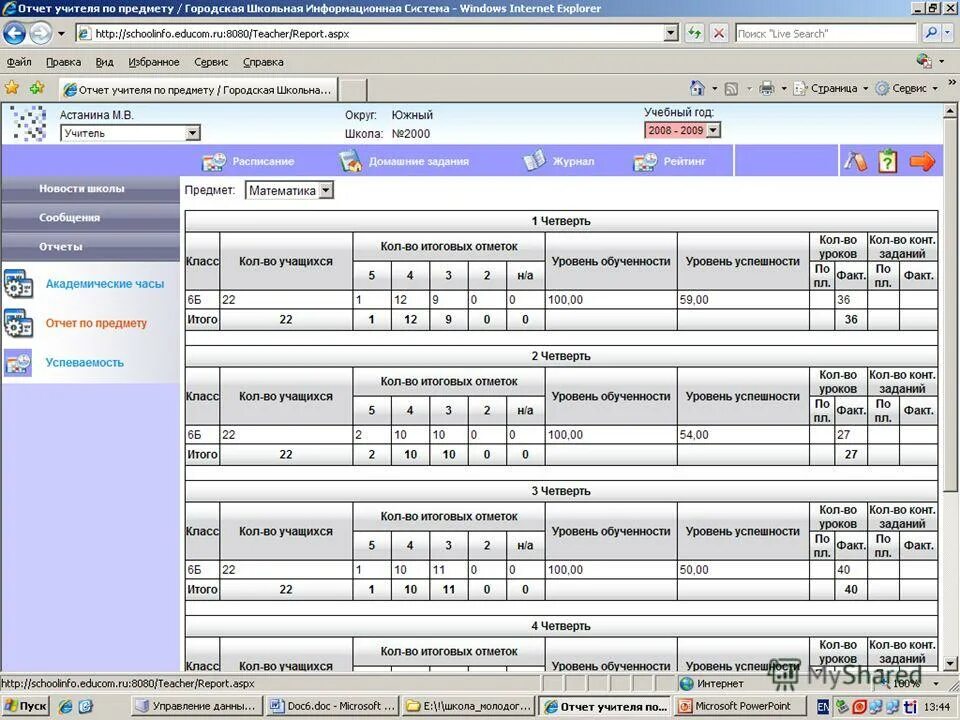Viewport: 960px width, 720px height.
Task: Open Favorites Center star icon
Action: coord(12,88)
